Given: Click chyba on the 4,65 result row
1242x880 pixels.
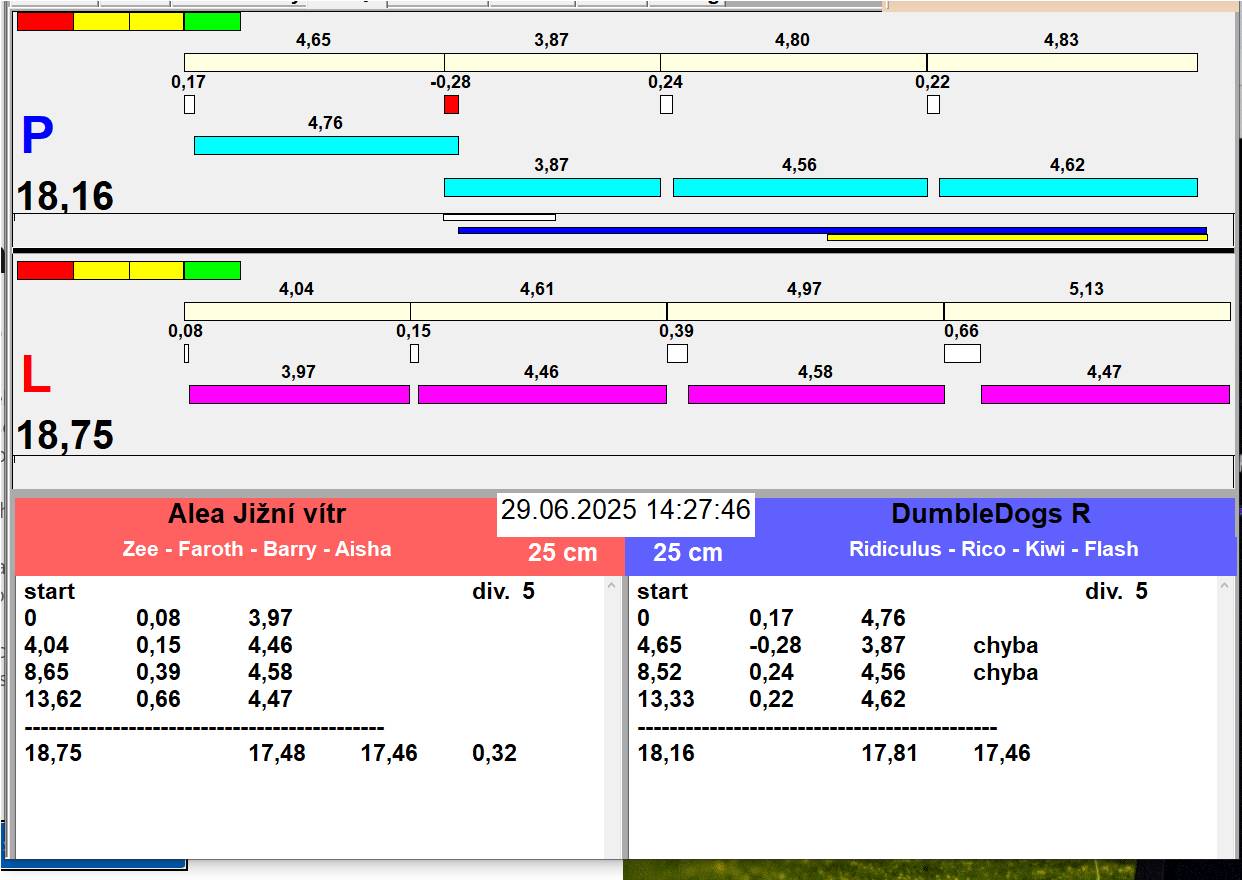Looking at the screenshot, I should click(x=1005, y=646).
